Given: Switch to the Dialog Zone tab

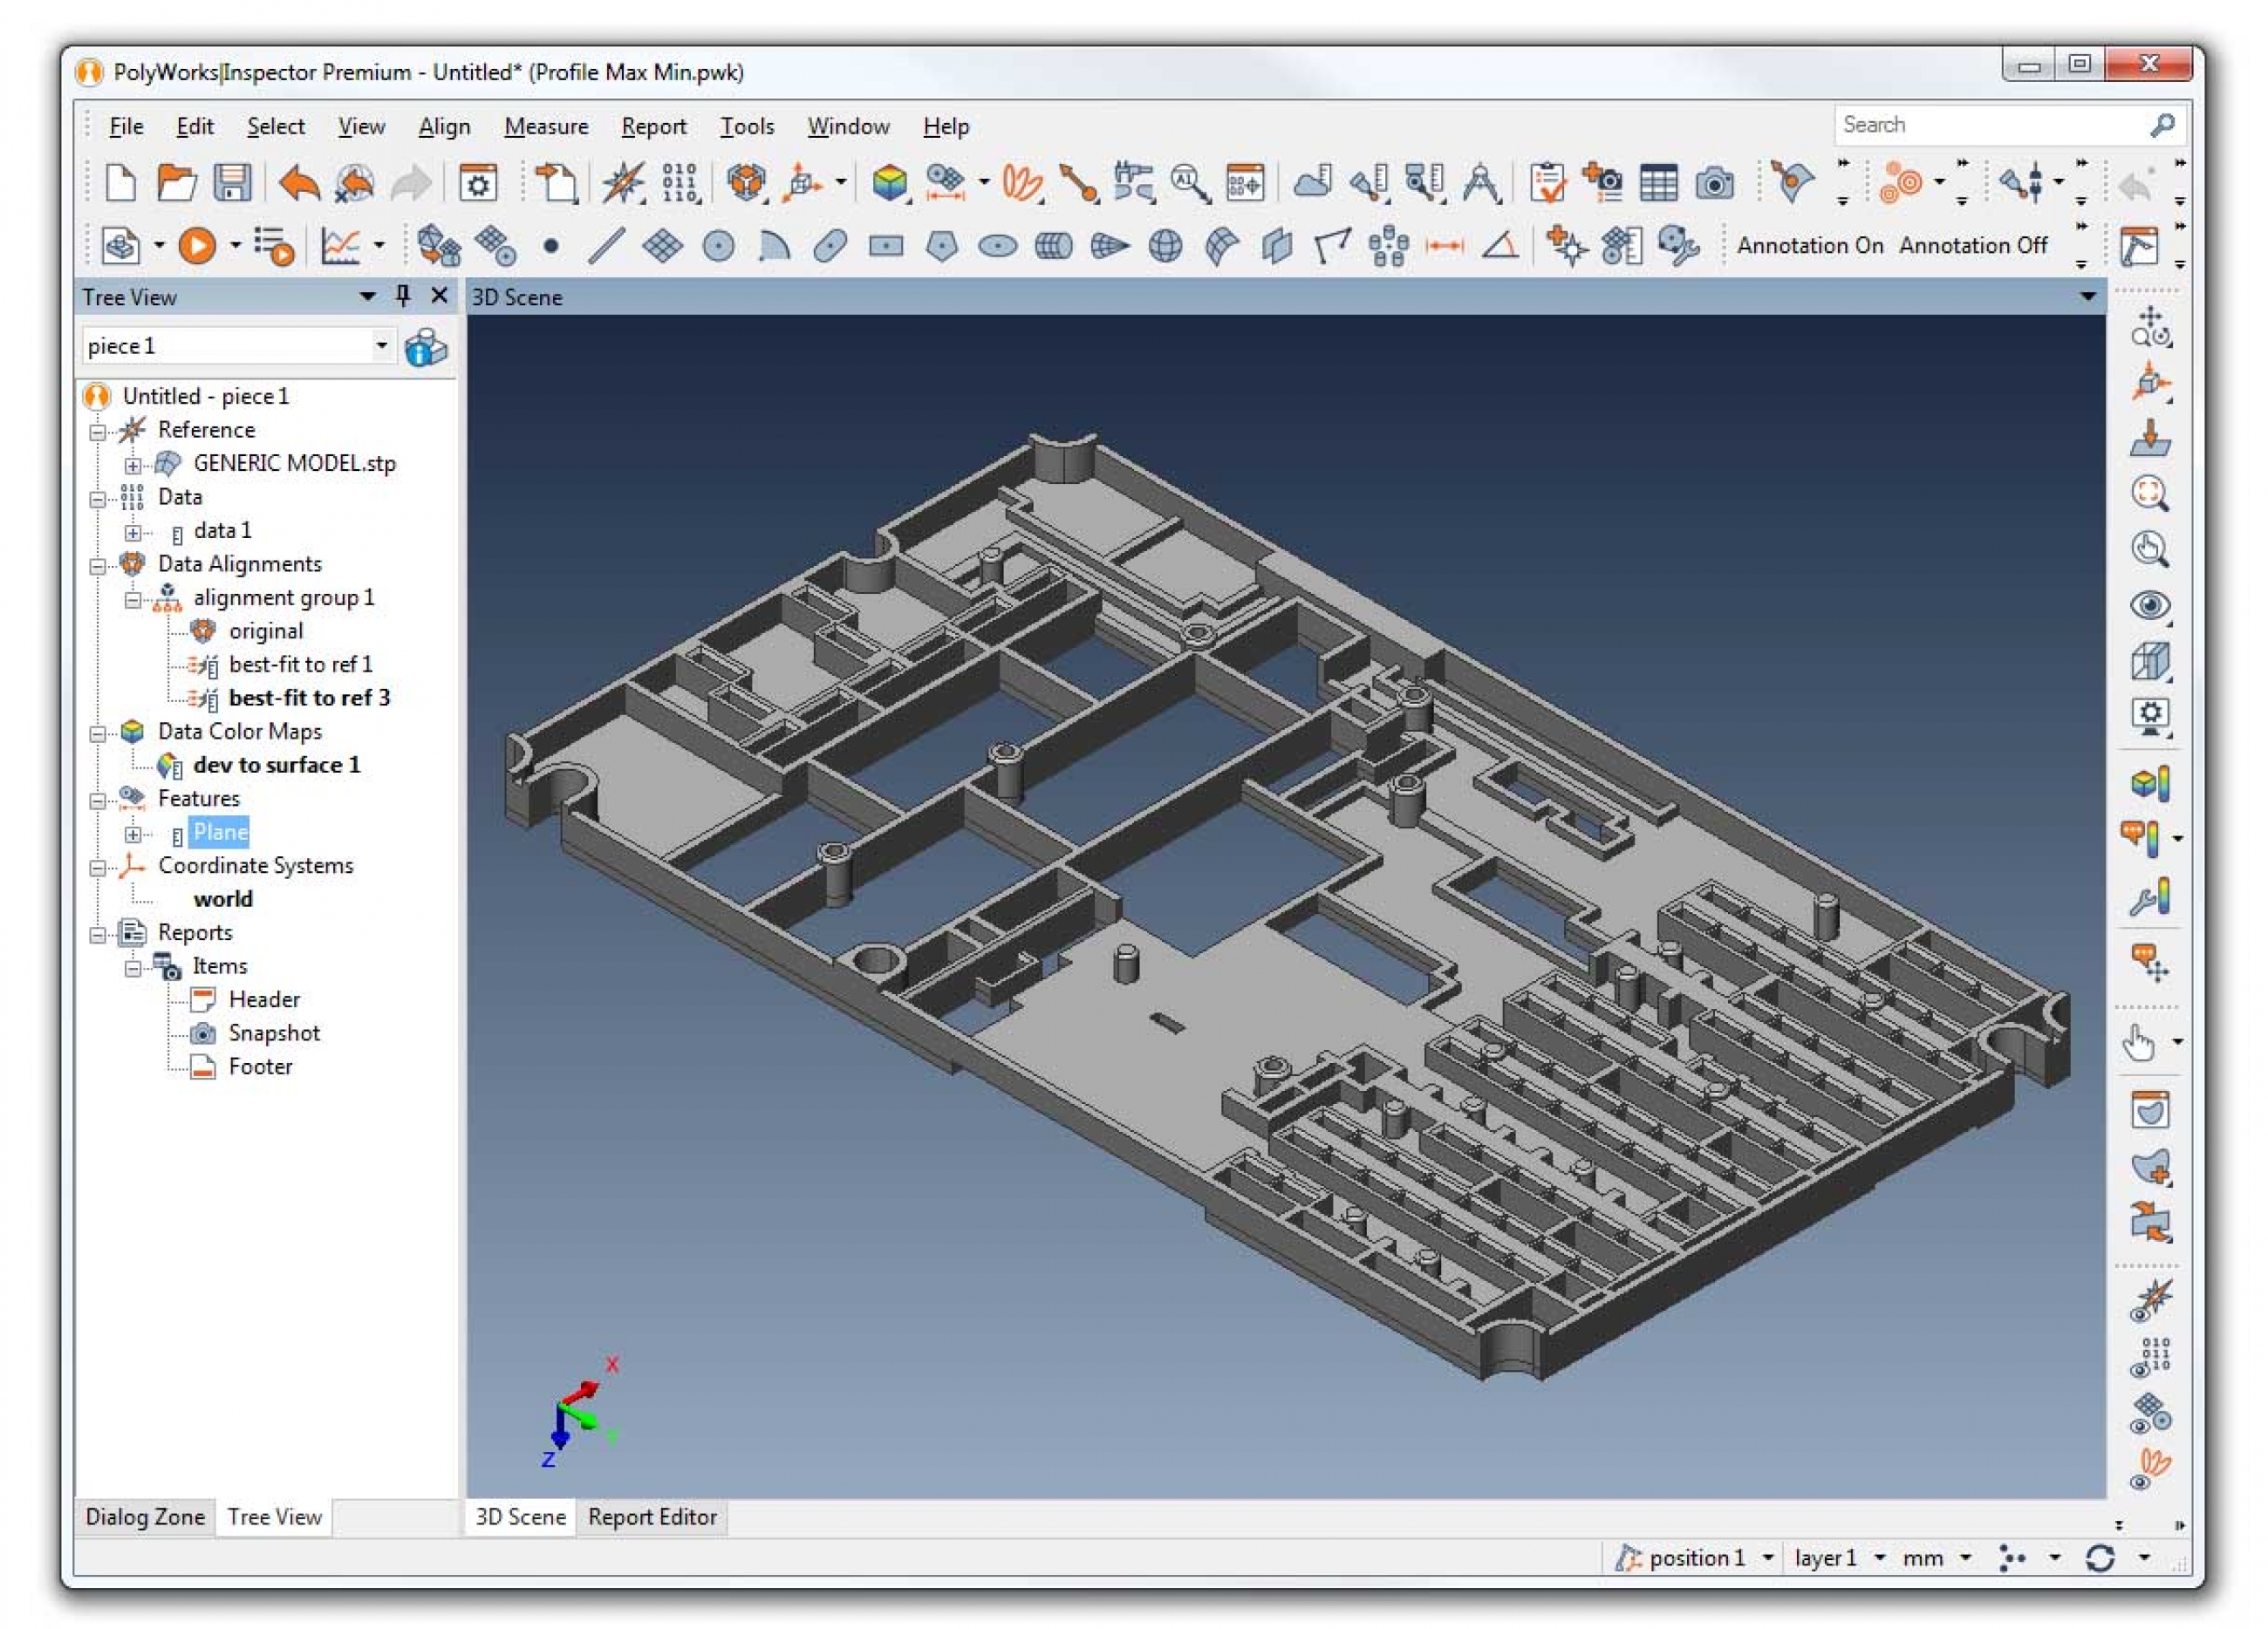Looking at the screenshot, I should [x=145, y=1517].
